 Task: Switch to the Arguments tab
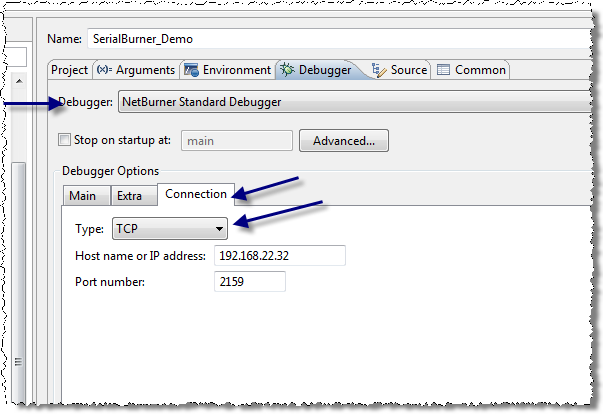136,70
